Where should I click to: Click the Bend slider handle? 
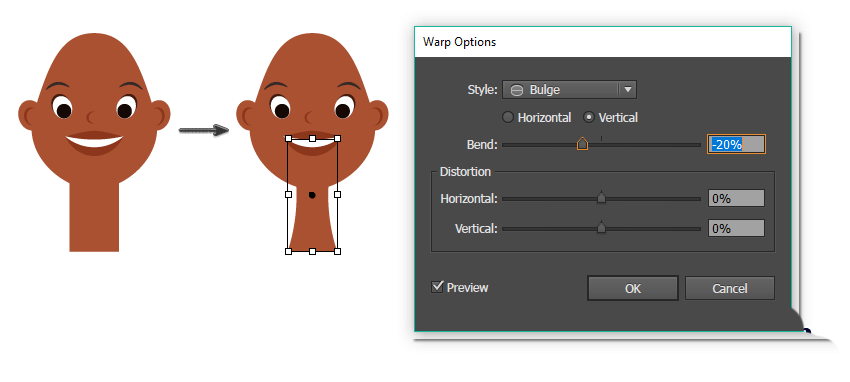tap(582, 144)
